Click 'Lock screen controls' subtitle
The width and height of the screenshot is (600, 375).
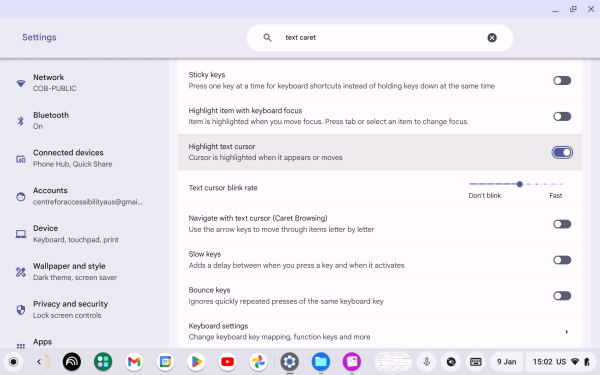[x=67, y=315]
